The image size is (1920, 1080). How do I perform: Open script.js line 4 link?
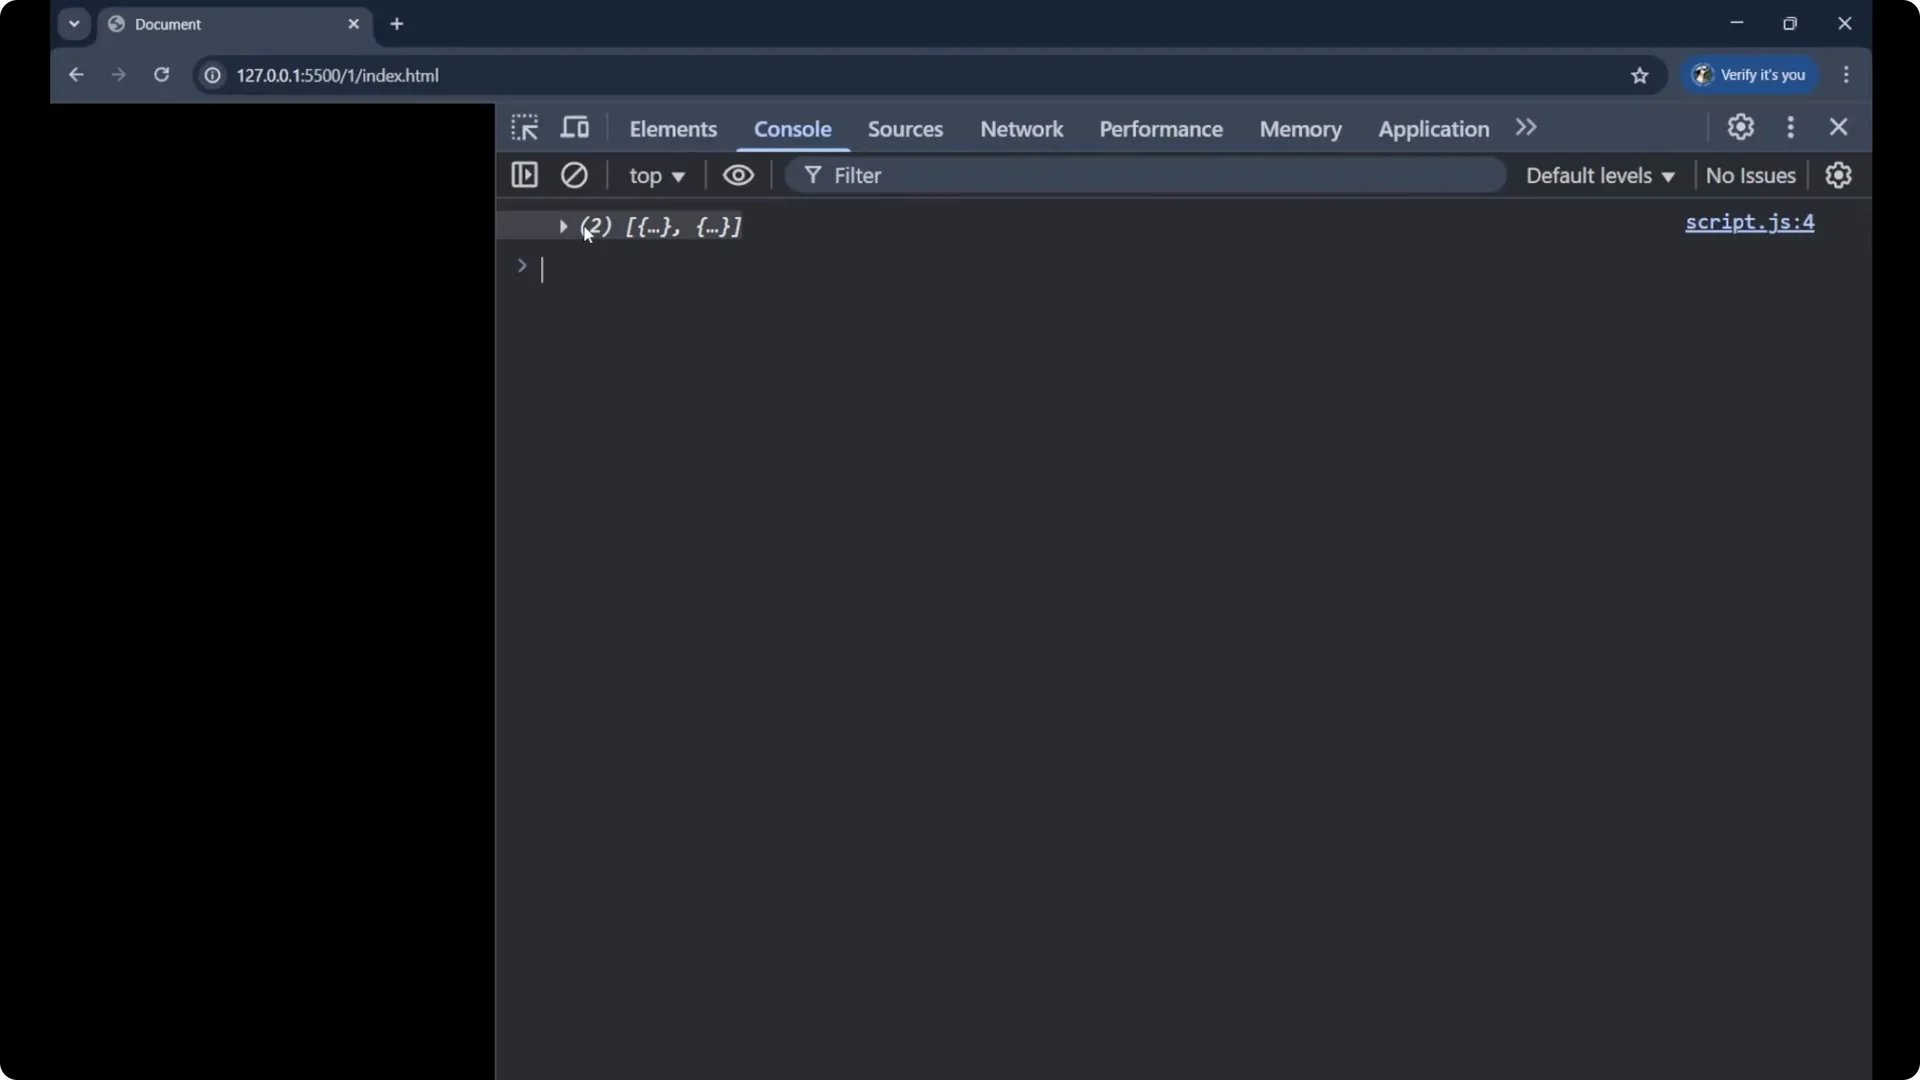(x=1750, y=223)
